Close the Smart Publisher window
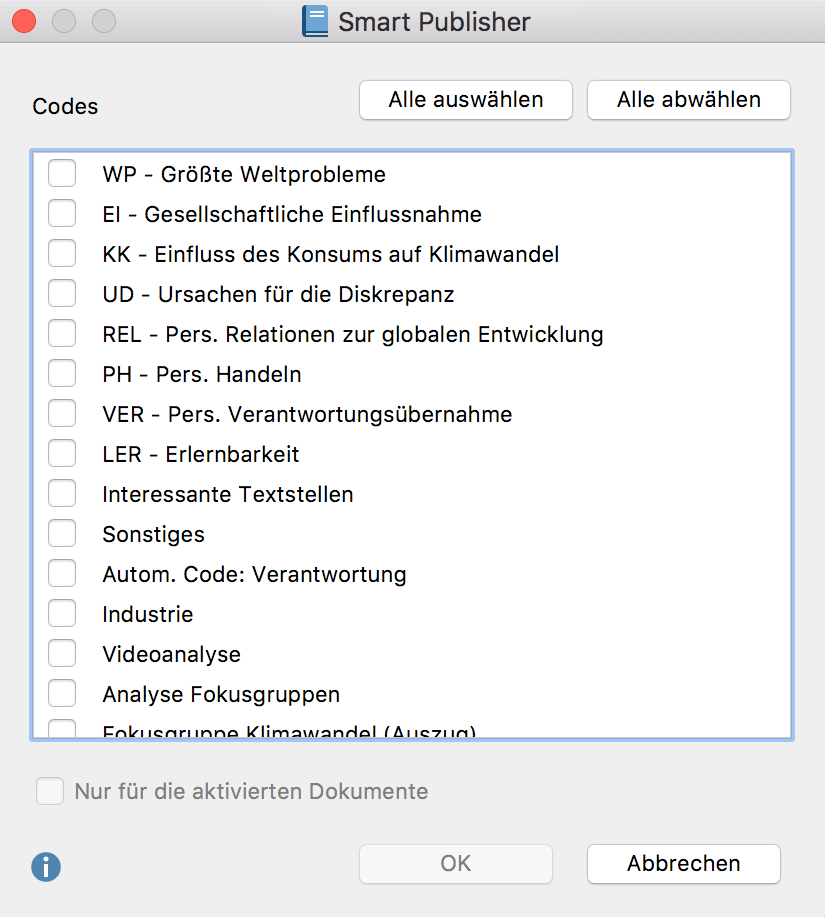 pos(24,22)
